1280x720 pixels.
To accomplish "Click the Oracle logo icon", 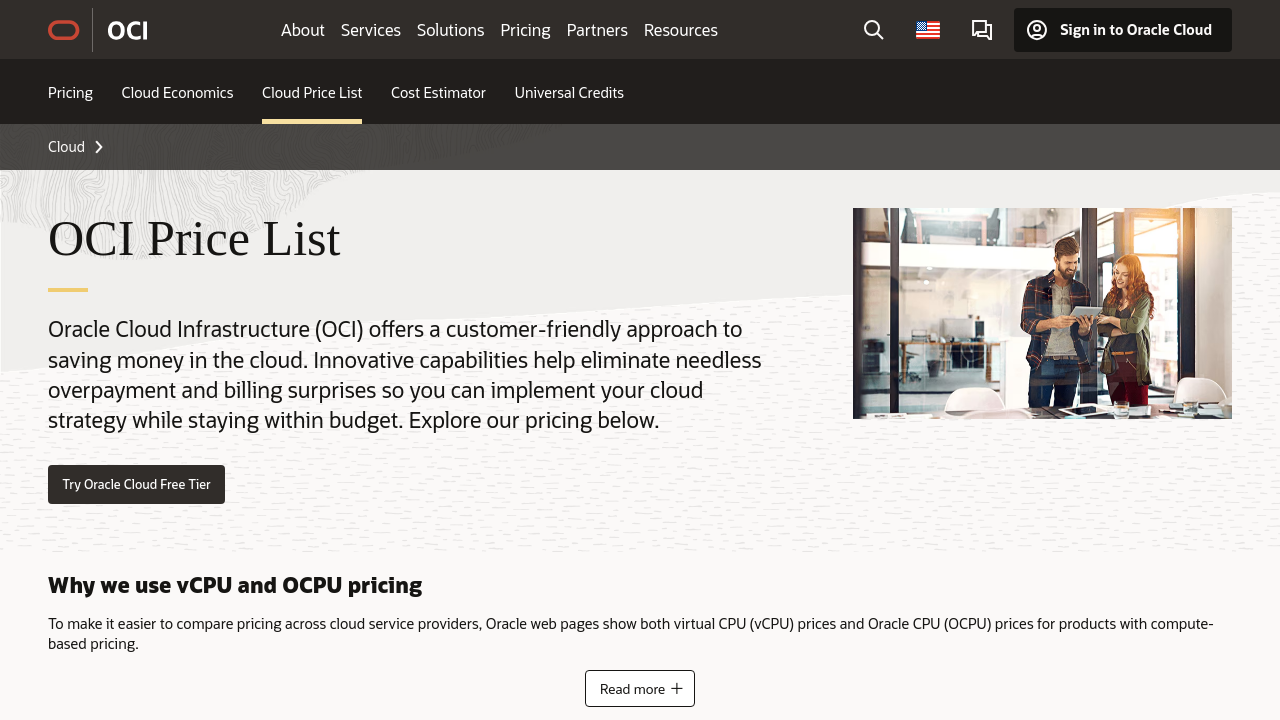I will click(x=64, y=30).
